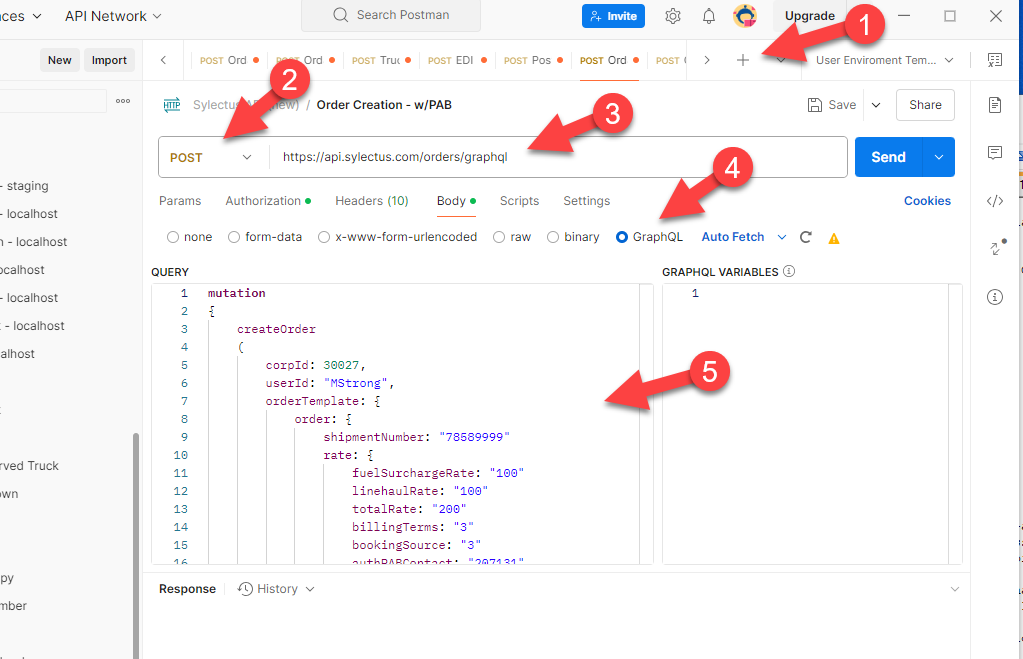Select the form-data body type

pyautogui.click(x=234, y=237)
